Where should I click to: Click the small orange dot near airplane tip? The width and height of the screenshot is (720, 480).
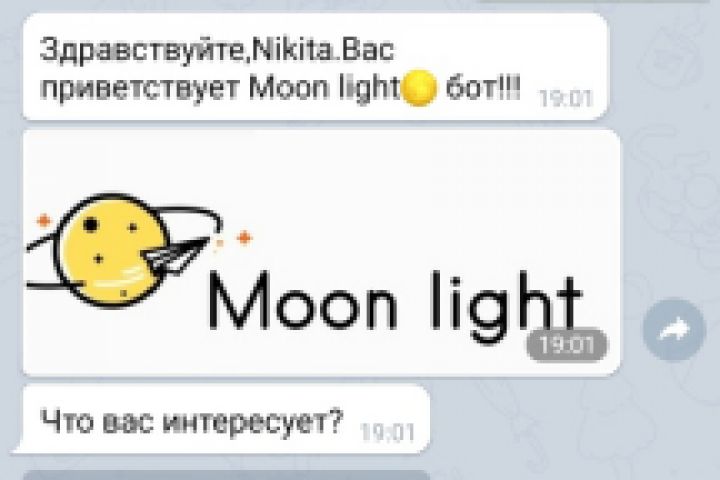[x=219, y=244]
